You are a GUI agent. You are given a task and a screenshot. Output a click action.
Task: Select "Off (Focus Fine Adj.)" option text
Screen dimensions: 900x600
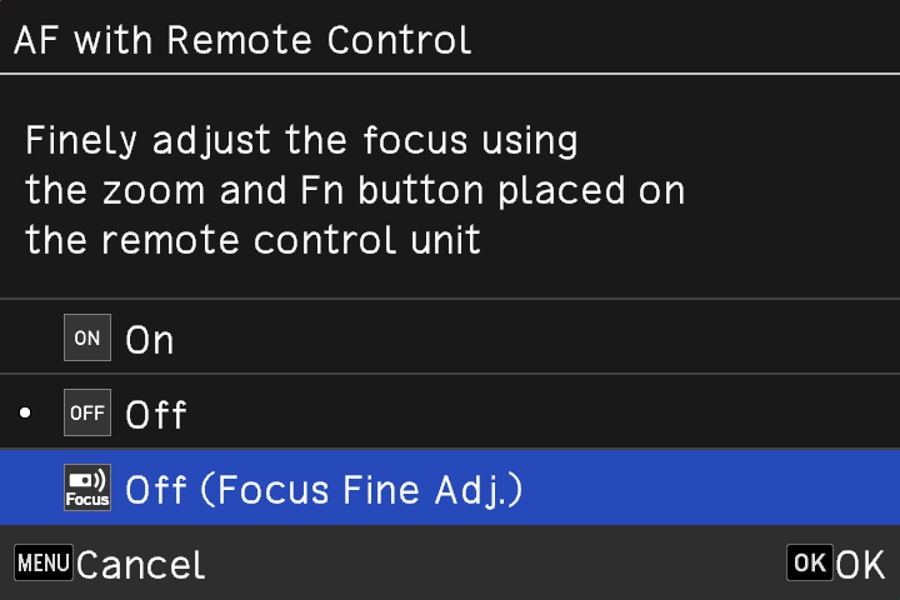(x=324, y=490)
